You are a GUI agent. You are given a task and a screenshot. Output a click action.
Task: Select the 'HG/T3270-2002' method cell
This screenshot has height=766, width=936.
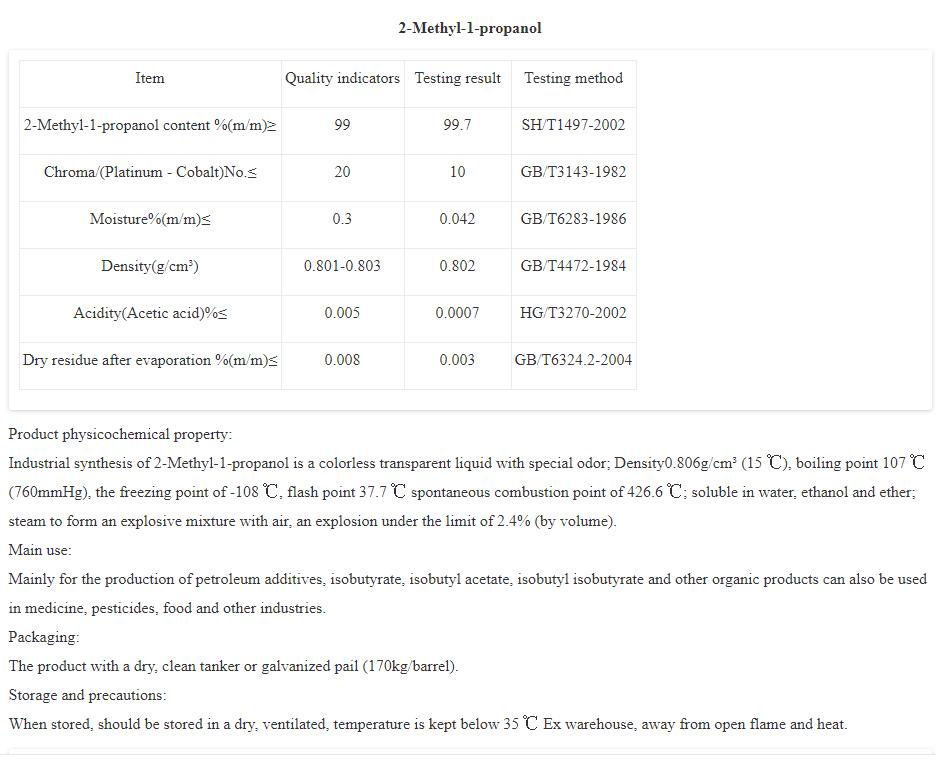[573, 313]
